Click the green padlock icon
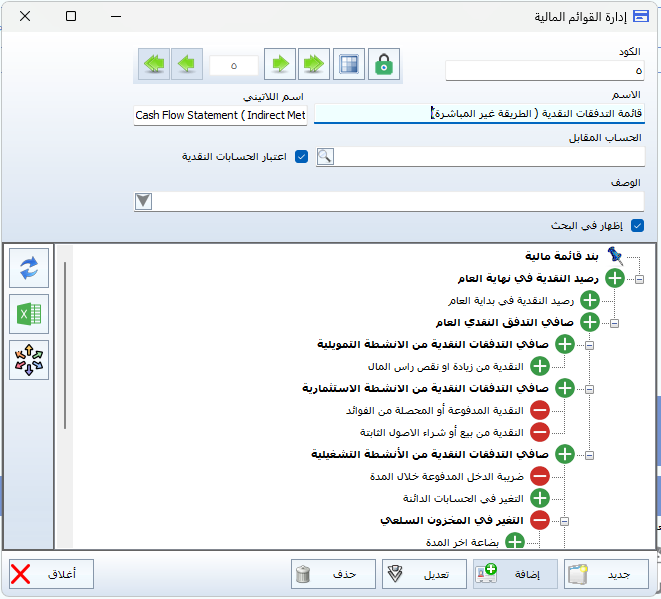This screenshot has width=661, height=599. [x=383, y=64]
